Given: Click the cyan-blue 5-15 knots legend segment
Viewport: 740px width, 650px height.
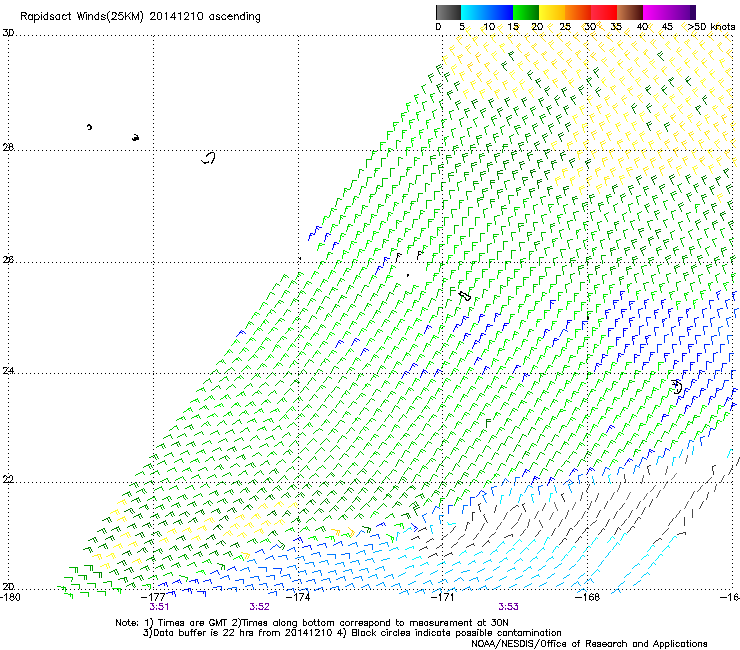Looking at the screenshot, I should point(487,12).
